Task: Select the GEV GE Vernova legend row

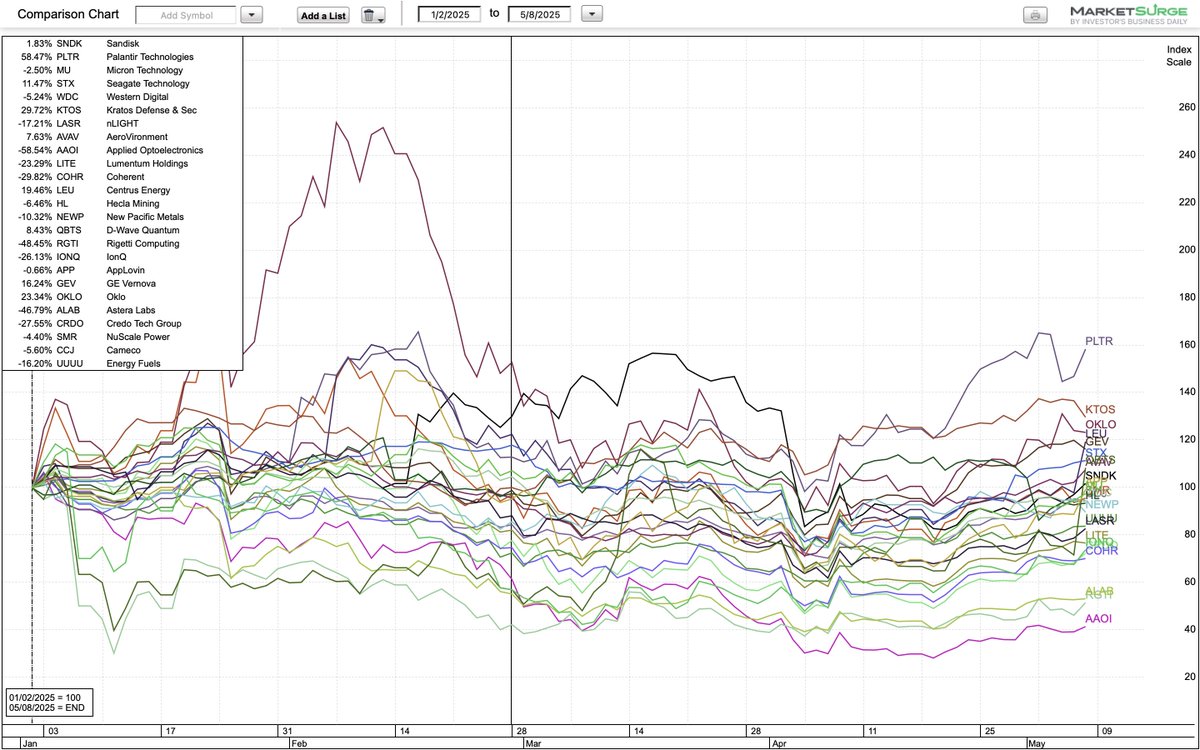Action: (x=121, y=283)
